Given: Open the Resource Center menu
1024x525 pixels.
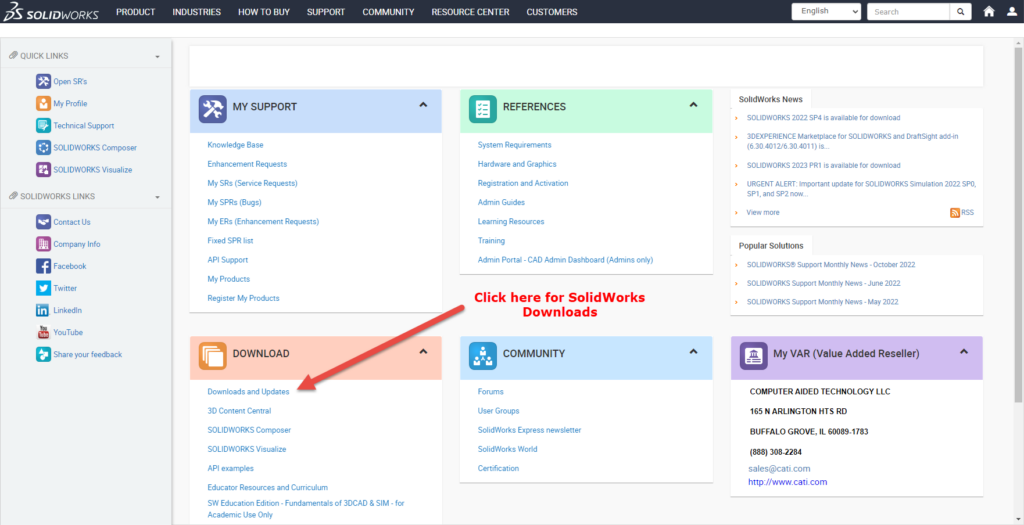Looking at the screenshot, I should pyautogui.click(x=470, y=12).
